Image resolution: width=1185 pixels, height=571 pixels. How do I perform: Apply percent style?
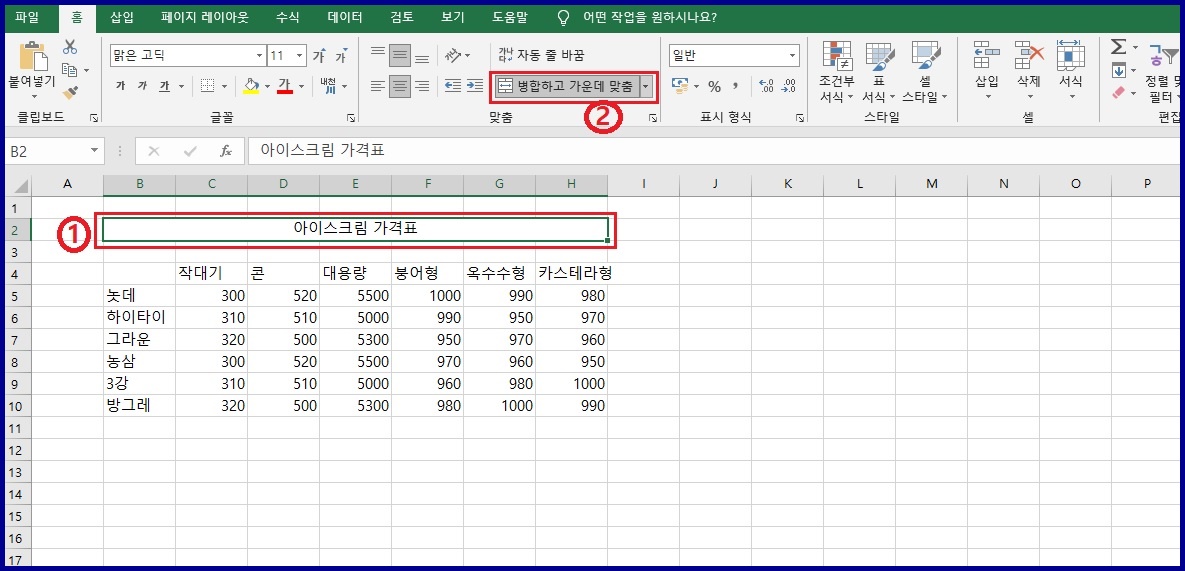pos(714,87)
